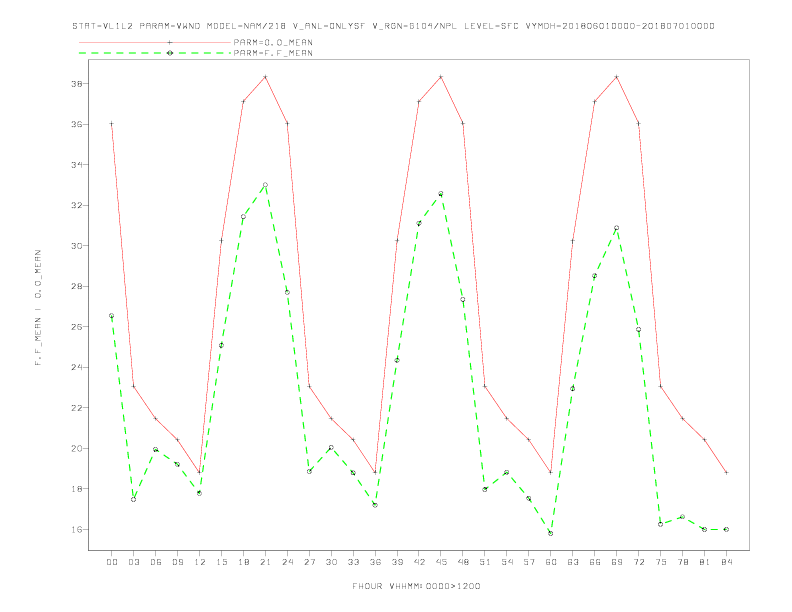This screenshot has width=792, height=612.
Task: Click x-axis forecast hour label 48
Action: coord(463,562)
